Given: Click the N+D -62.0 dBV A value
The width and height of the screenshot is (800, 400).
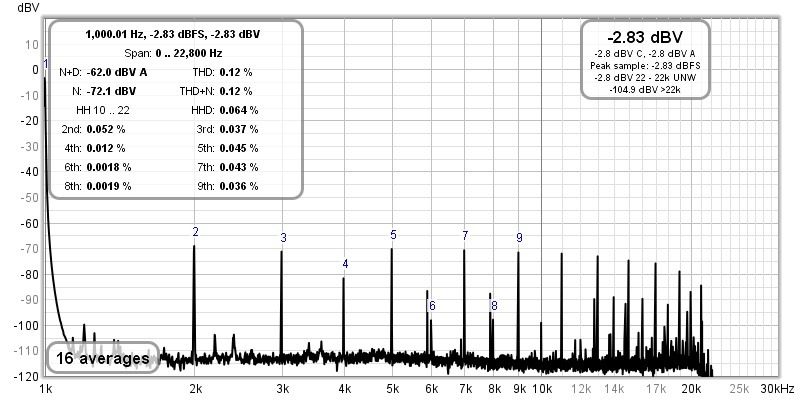Looking at the screenshot, I should [117, 72].
